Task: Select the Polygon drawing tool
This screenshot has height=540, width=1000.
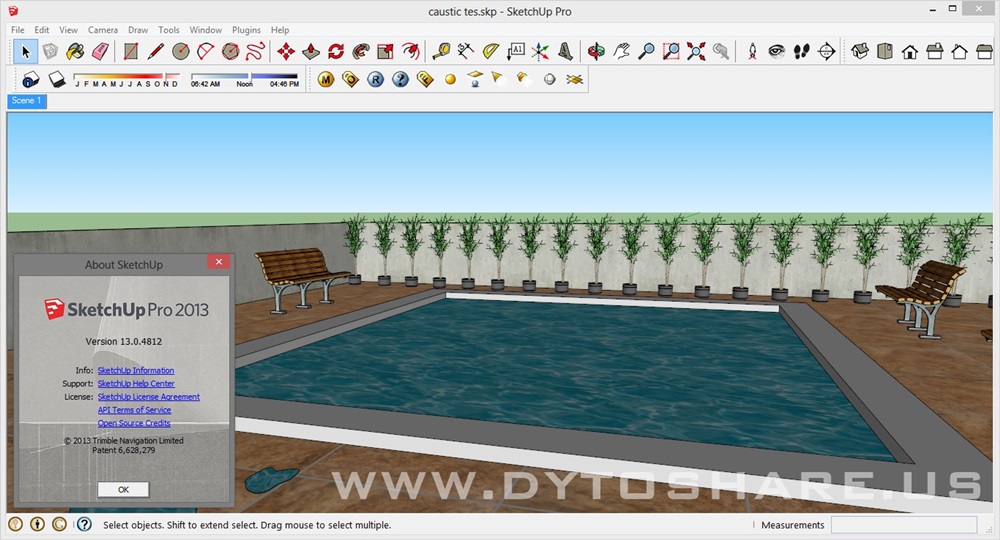Action: tap(230, 52)
